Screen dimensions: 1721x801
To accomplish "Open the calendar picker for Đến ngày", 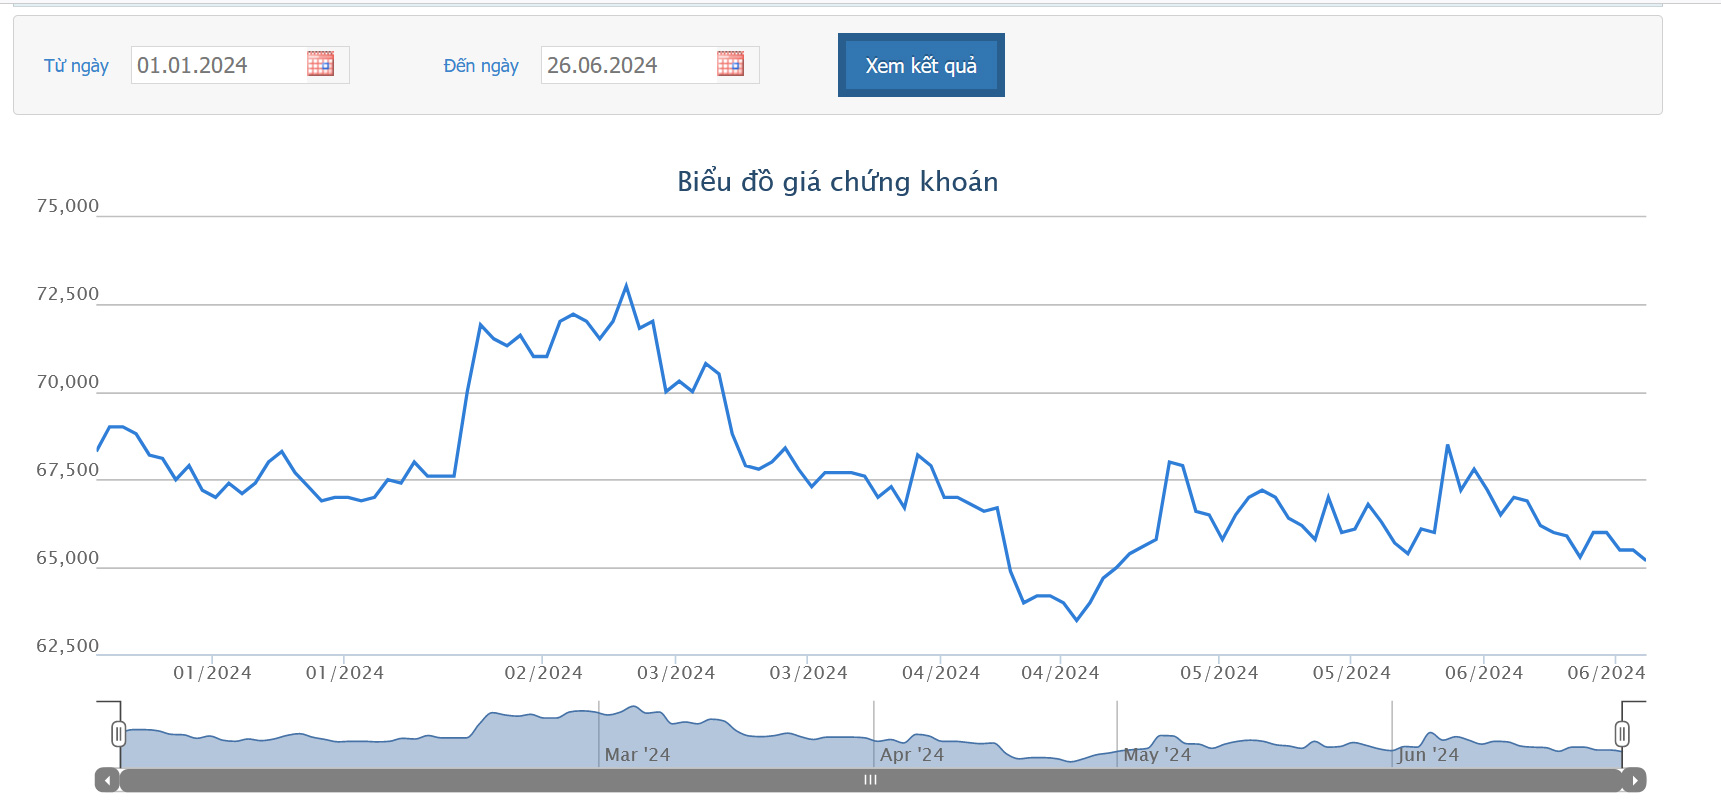I will (730, 64).
